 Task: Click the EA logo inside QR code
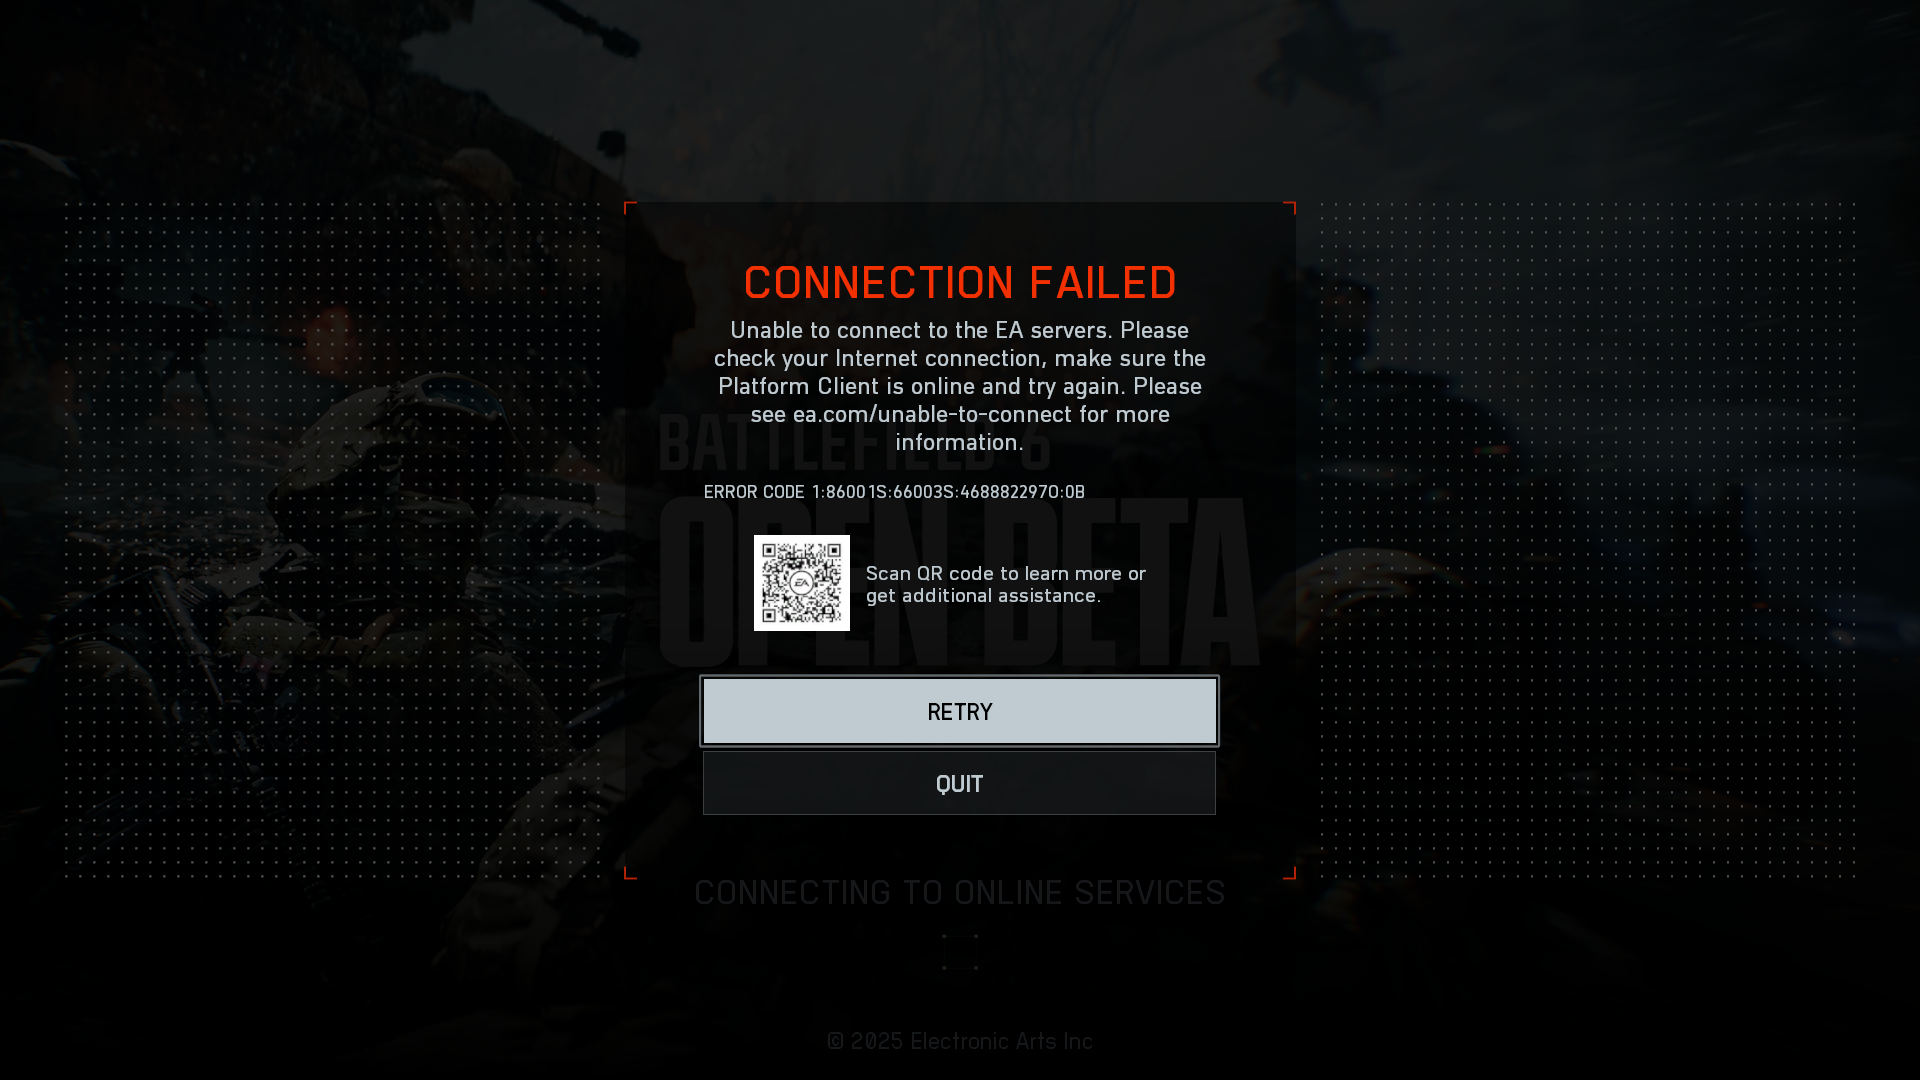(802, 583)
